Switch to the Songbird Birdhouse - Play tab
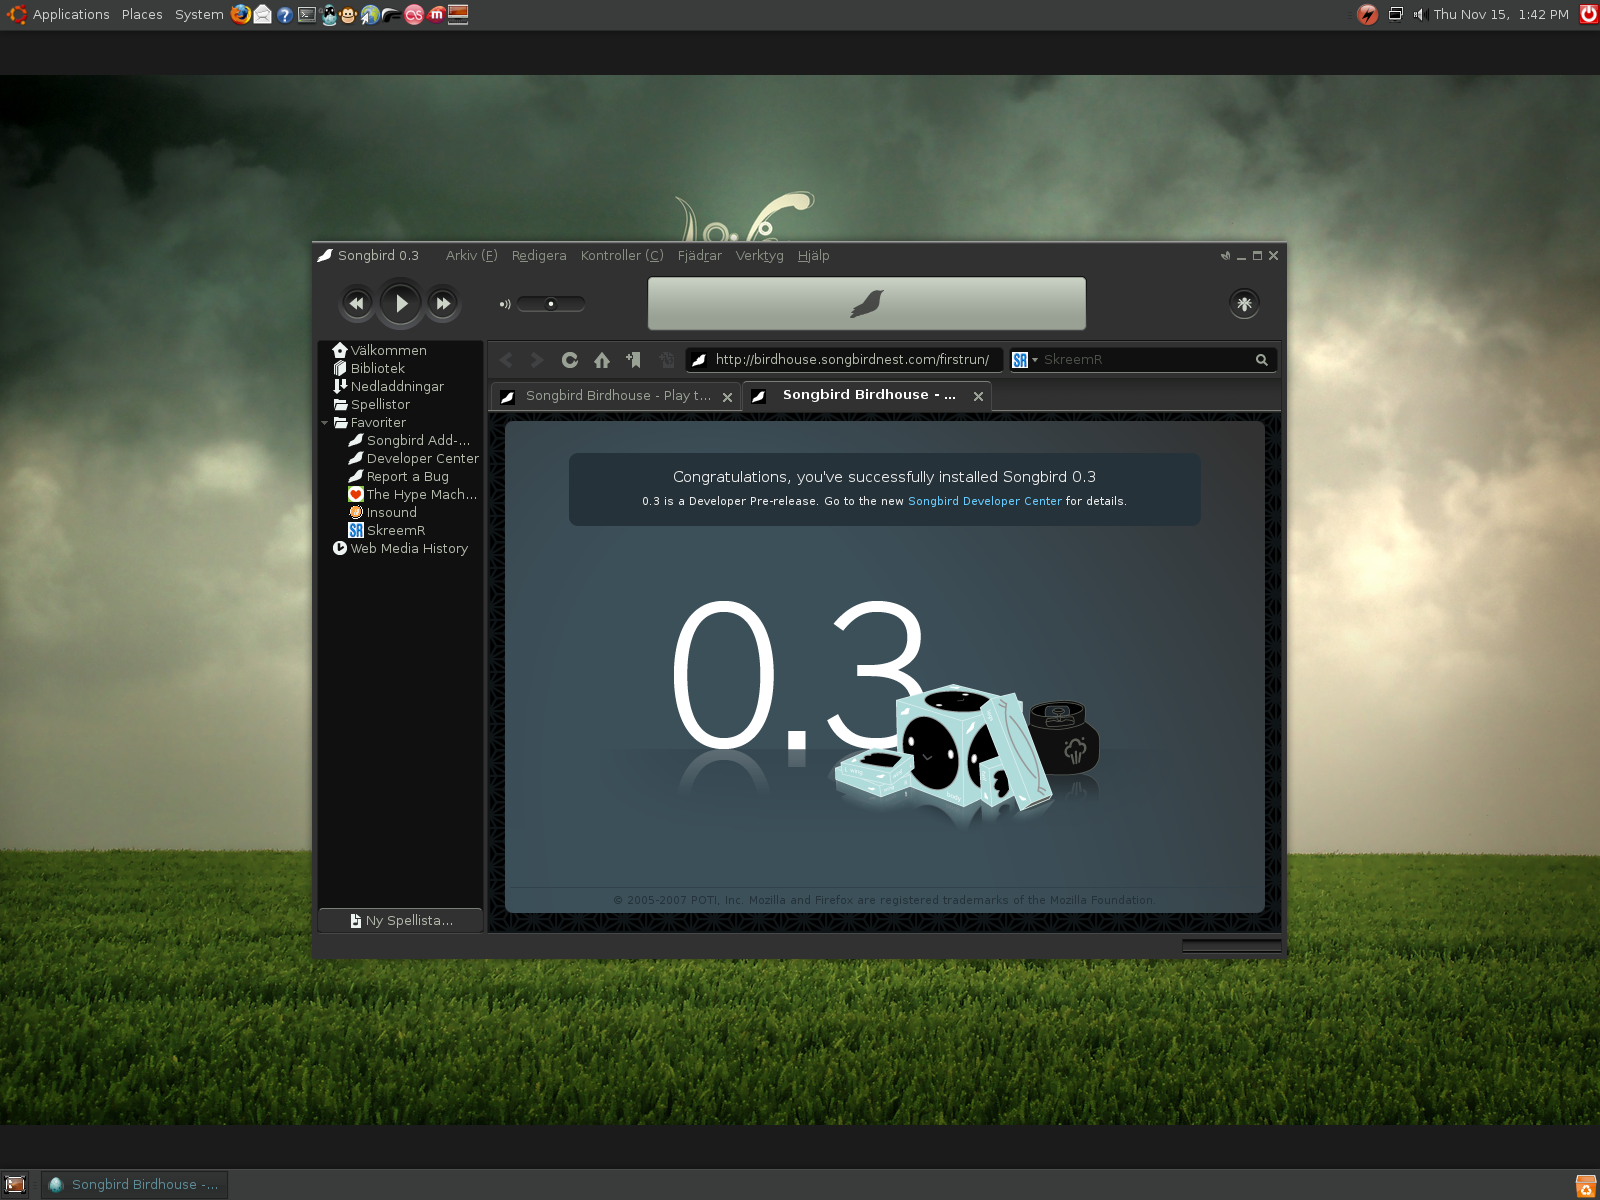 click(x=617, y=396)
